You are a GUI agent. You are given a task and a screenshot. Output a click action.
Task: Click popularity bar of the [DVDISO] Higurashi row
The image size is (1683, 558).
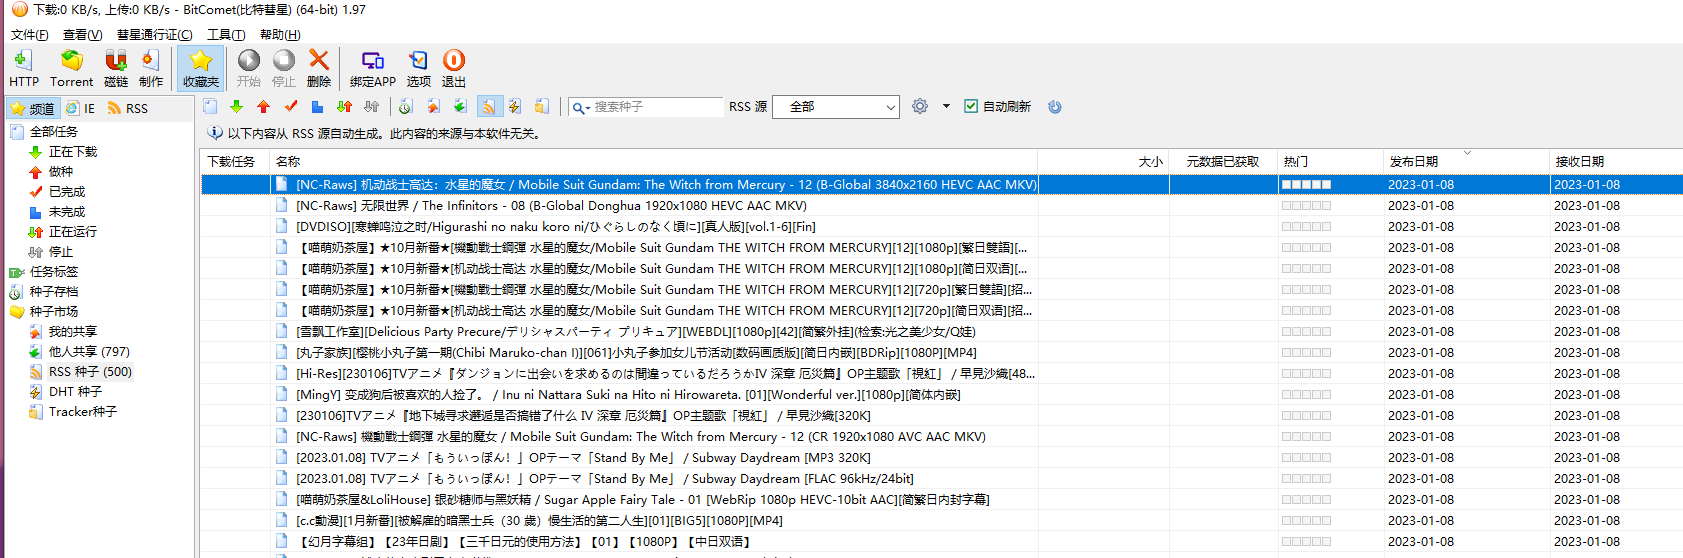point(1306,226)
